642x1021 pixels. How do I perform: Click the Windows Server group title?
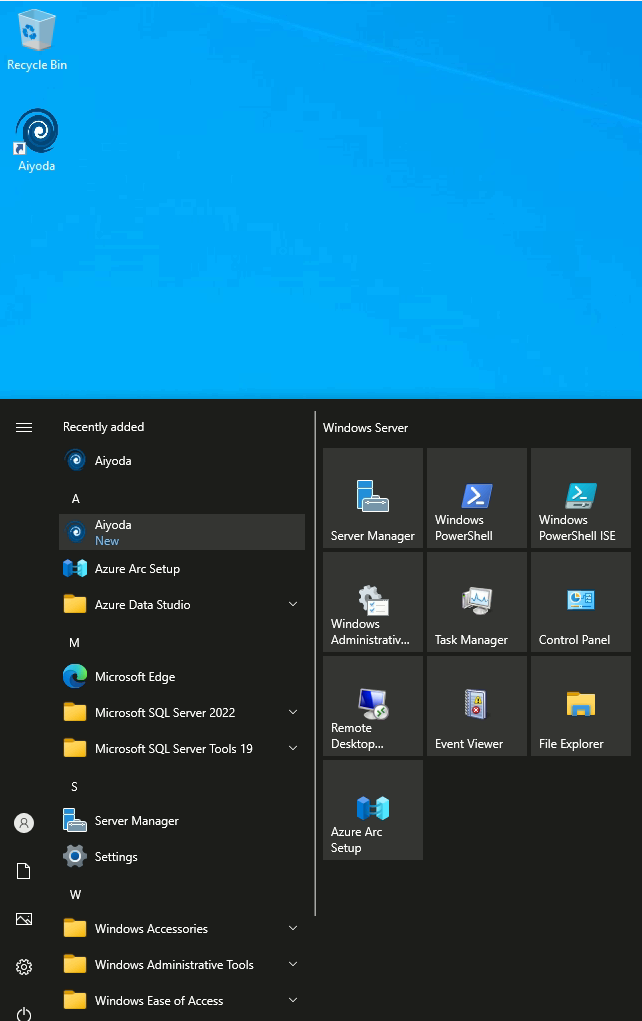coord(365,428)
